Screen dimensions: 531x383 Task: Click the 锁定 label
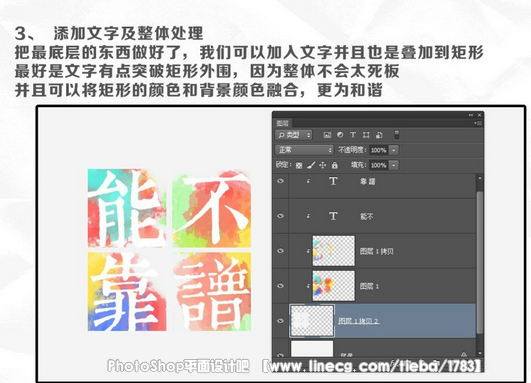pos(284,165)
